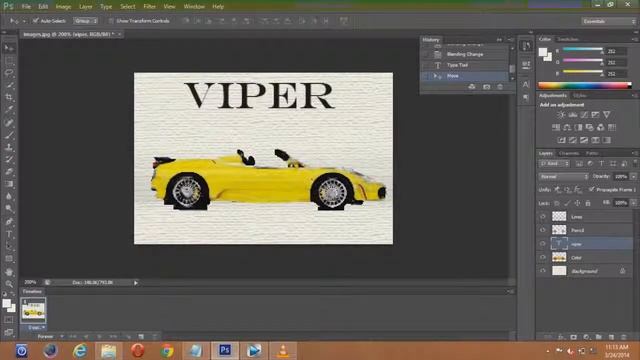Add a Levels adjustment
The width and height of the screenshot is (640, 360).
[573, 115]
